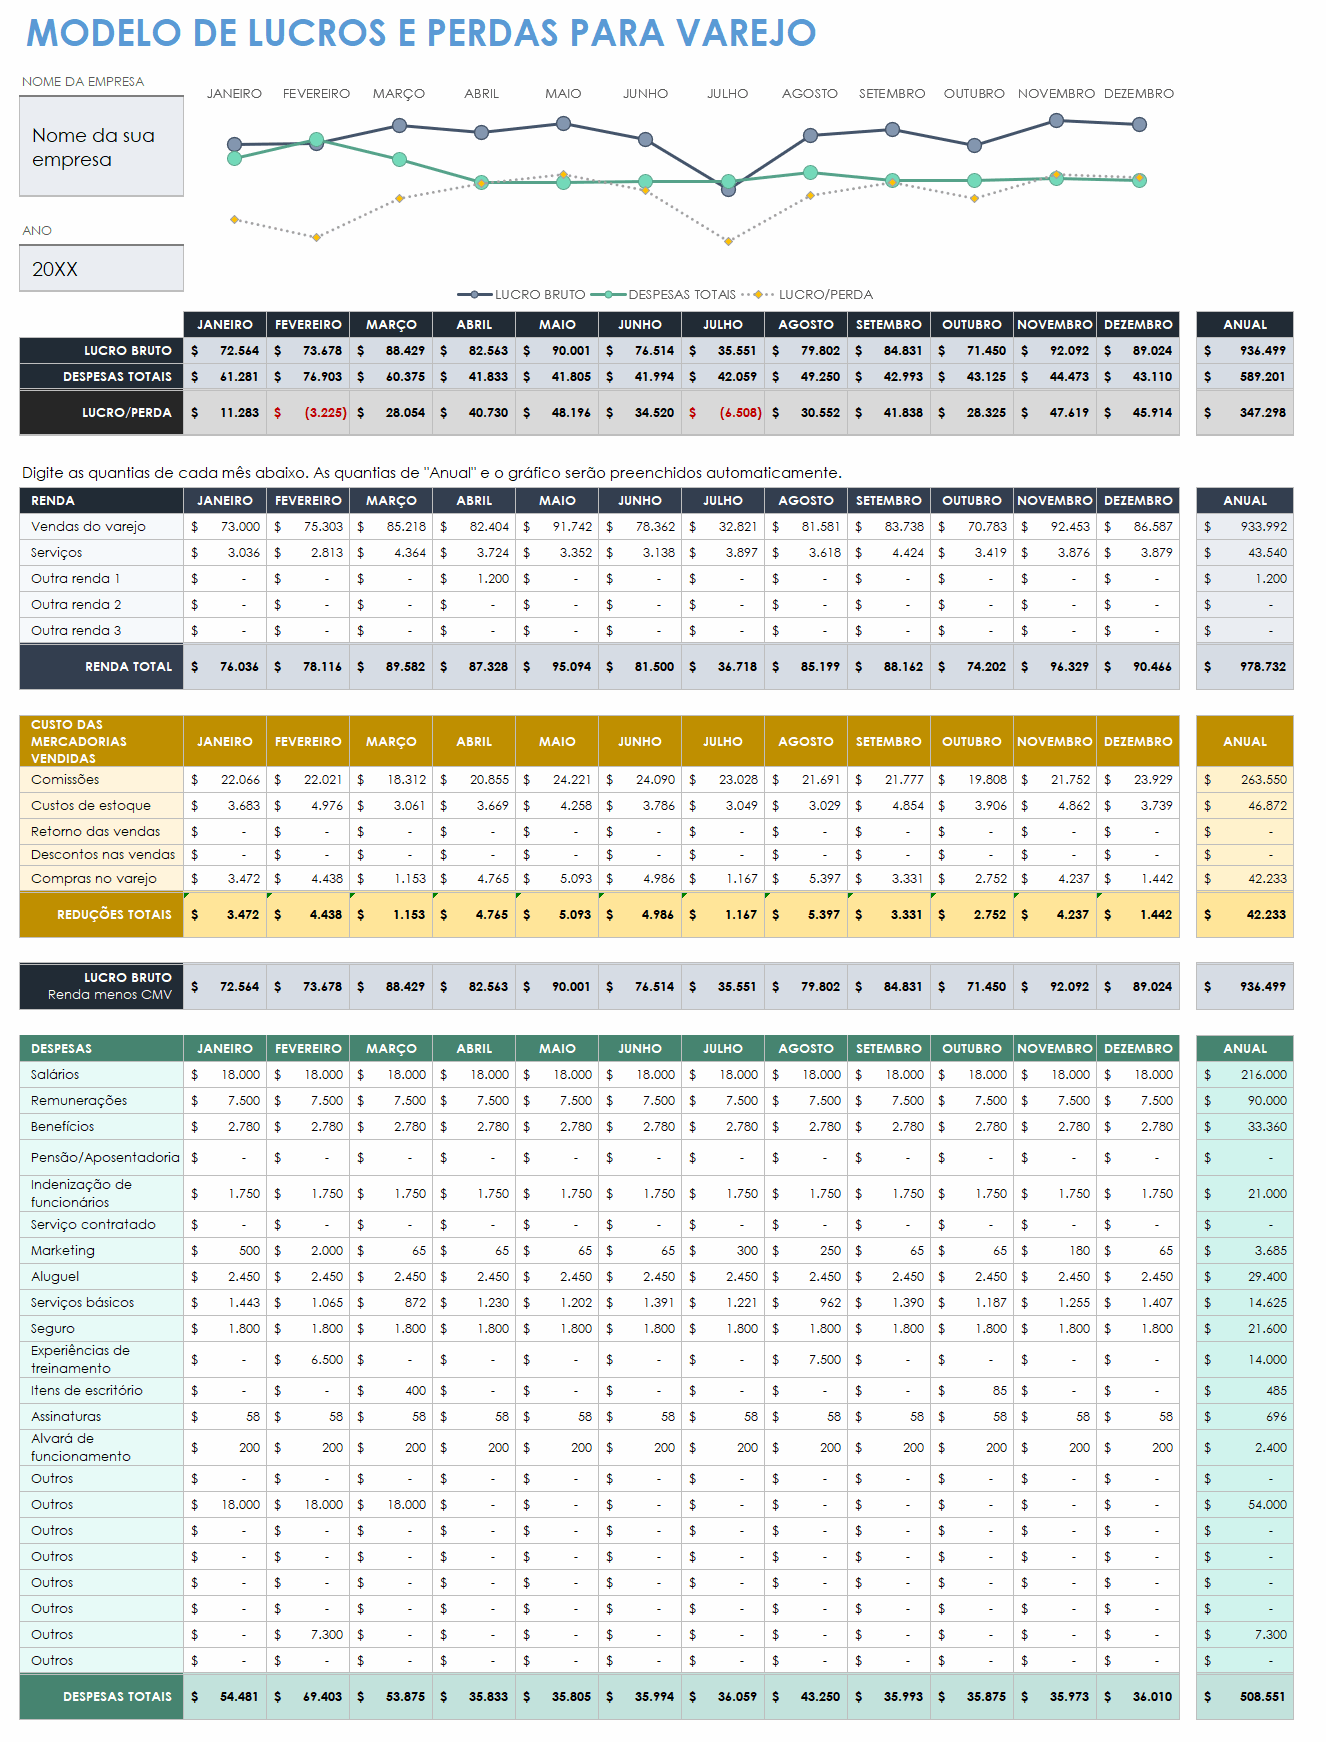Image resolution: width=1326 pixels, height=1742 pixels.
Task: Click the page title 'MODELO DE LUCROS E PERDAS PARA VAREJO'
Action: pyautogui.click(x=421, y=33)
